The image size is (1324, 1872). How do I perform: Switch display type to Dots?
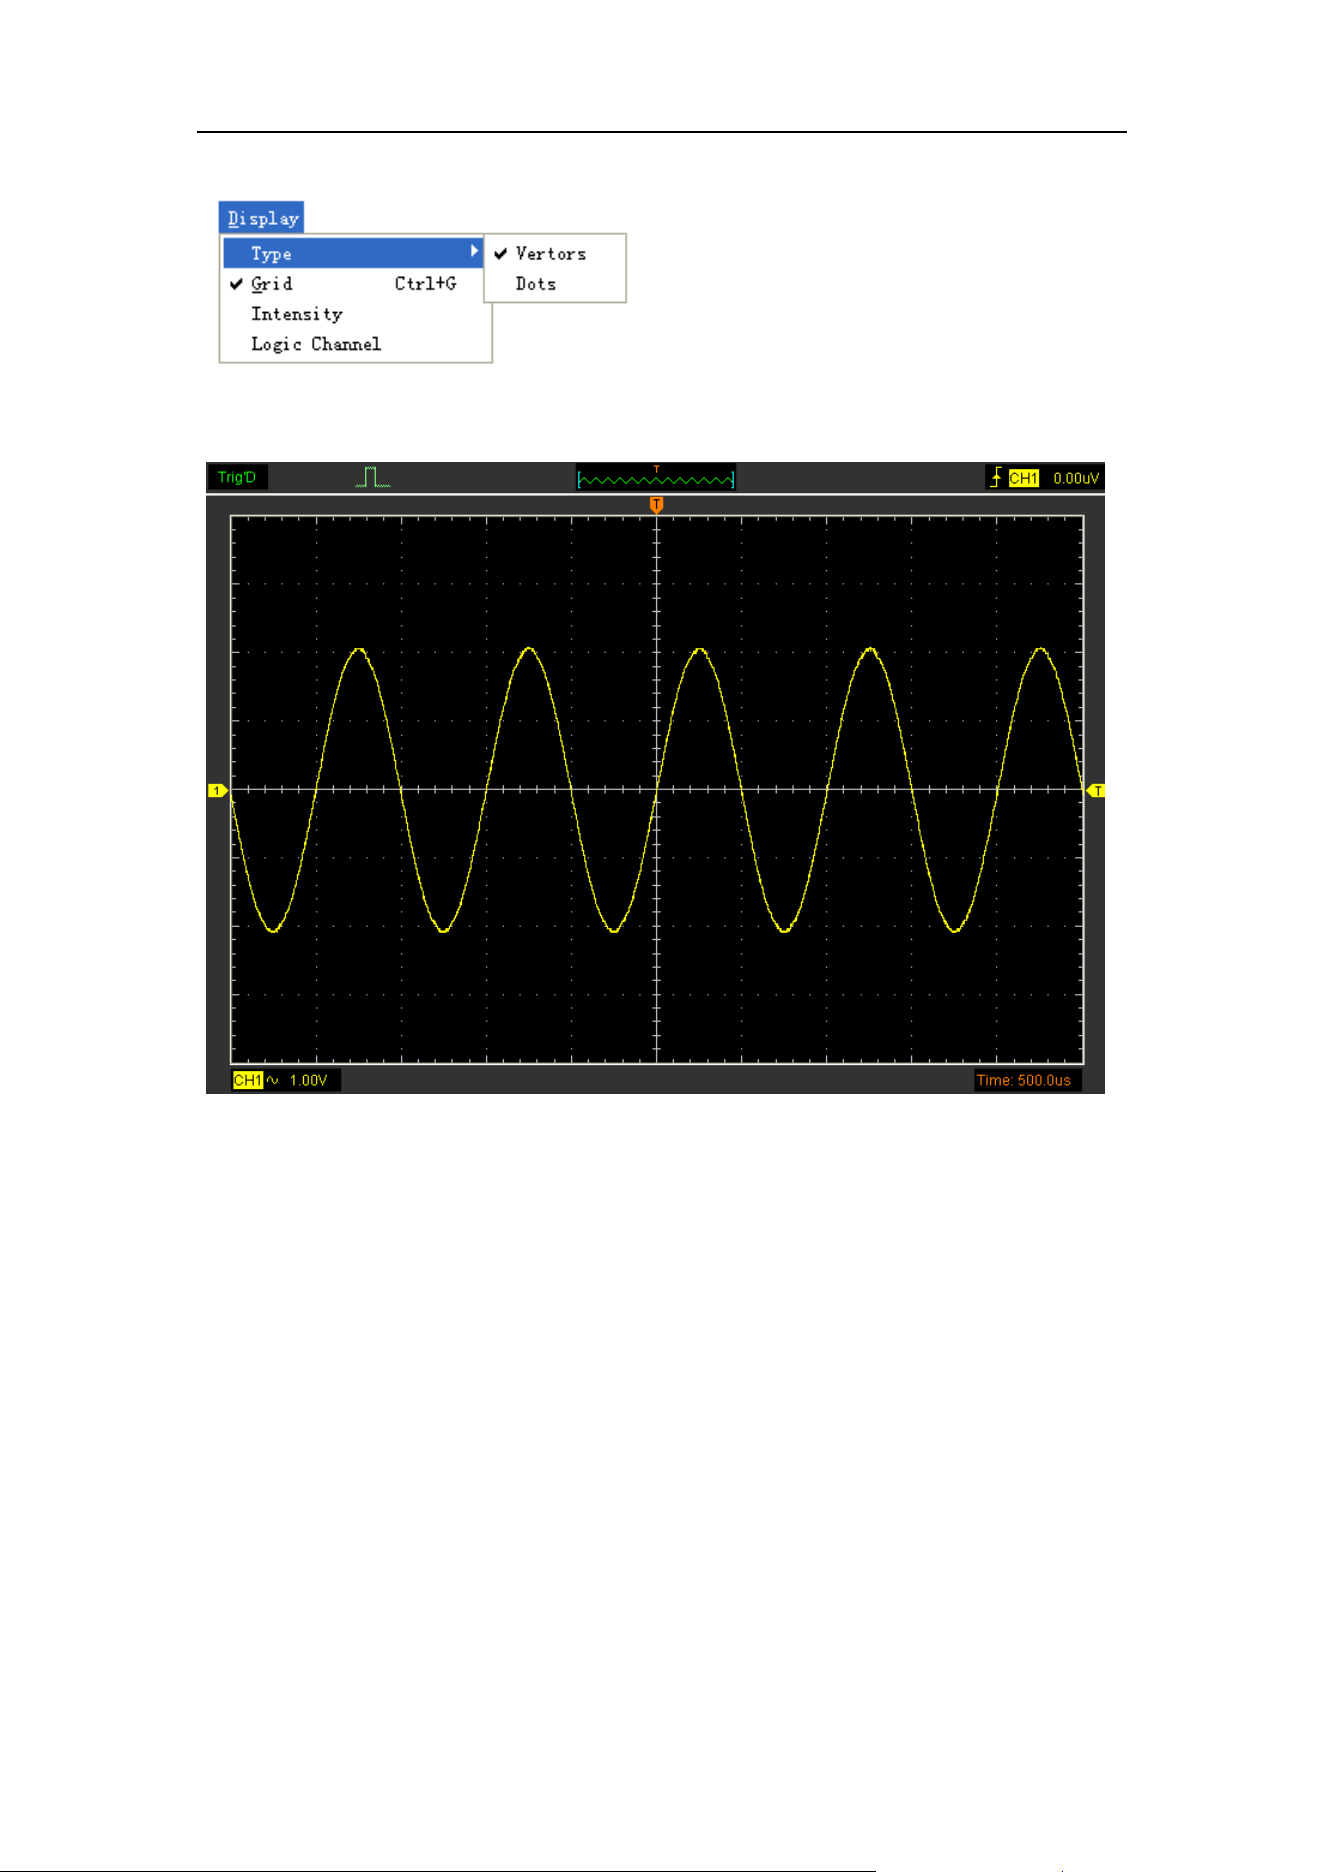pyautogui.click(x=555, y=284)
